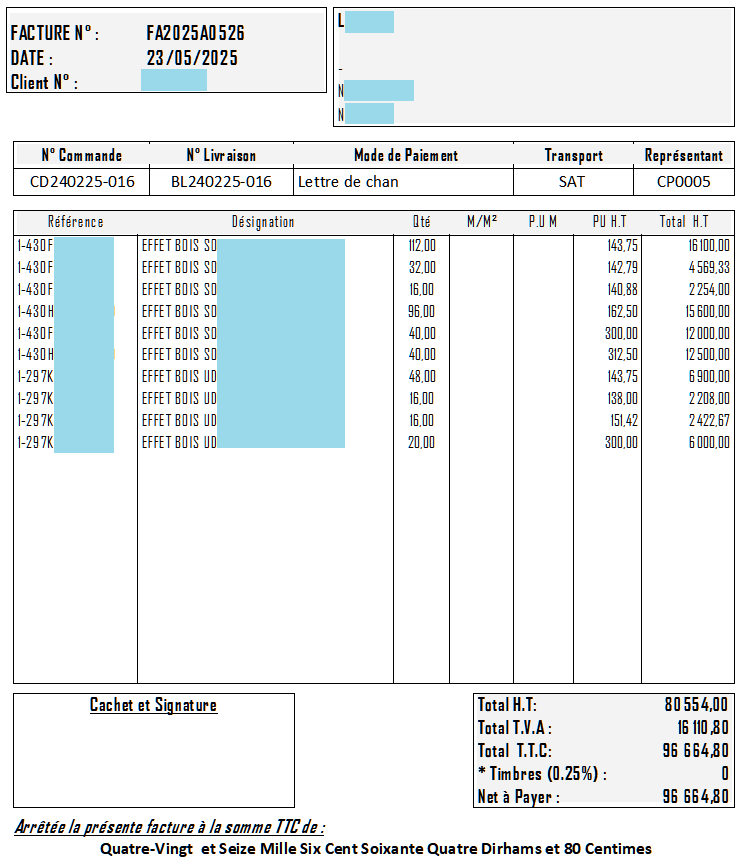The width and height of the screenshot is (755, 858).
Task: Select line total 2 422,67
Action: pos(709,420)
